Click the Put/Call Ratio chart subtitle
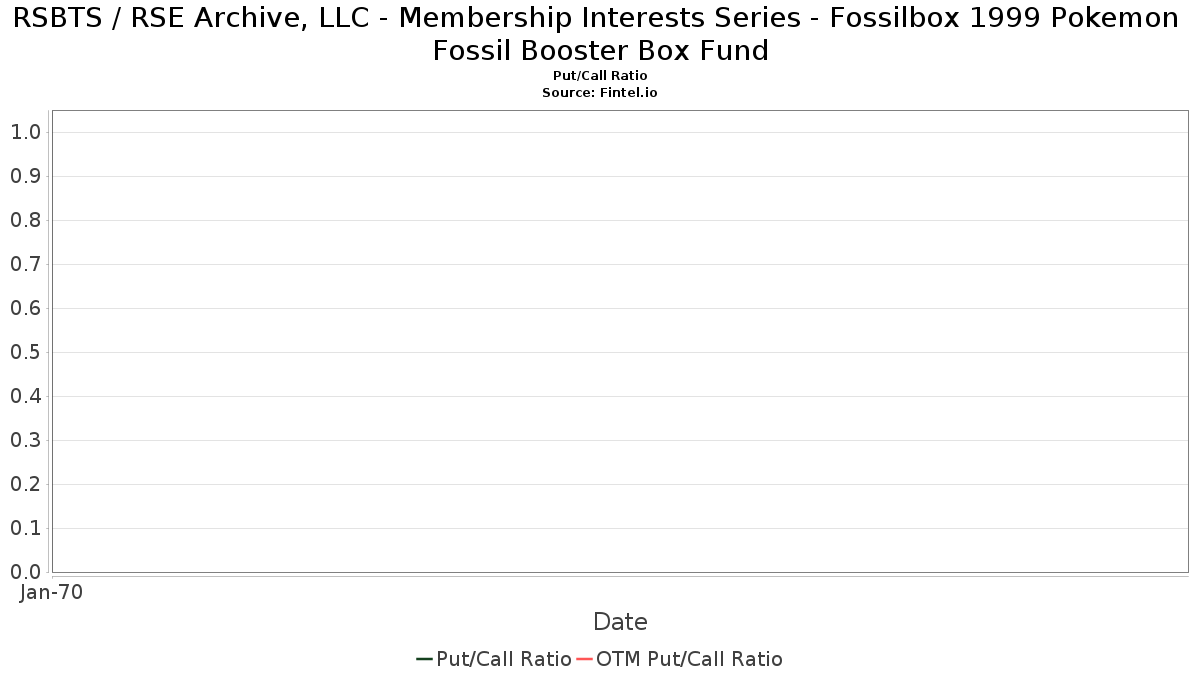1200x675 pixels. tap(600, 76)
